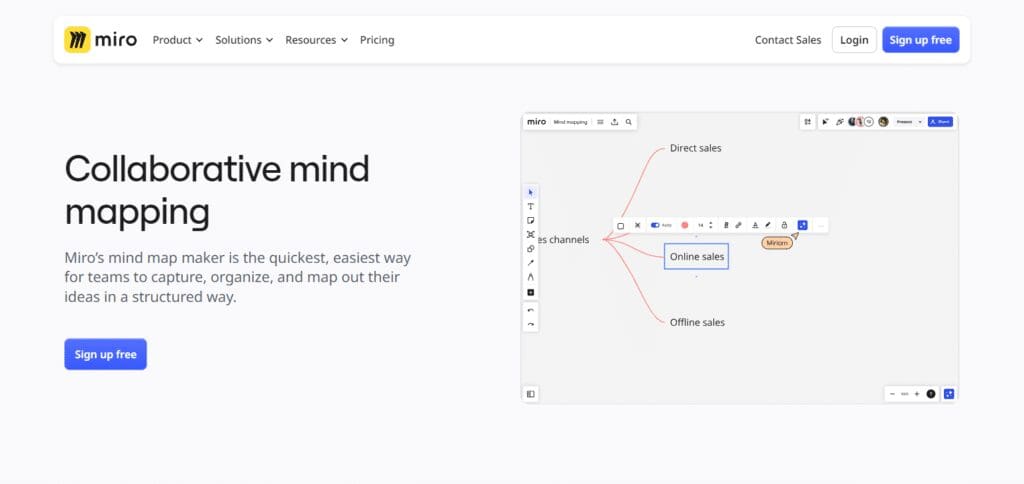The width and height of the screenshot is (1024, 484).
Task: Click the reactions party icon in board header
Action: coord(839,122)
